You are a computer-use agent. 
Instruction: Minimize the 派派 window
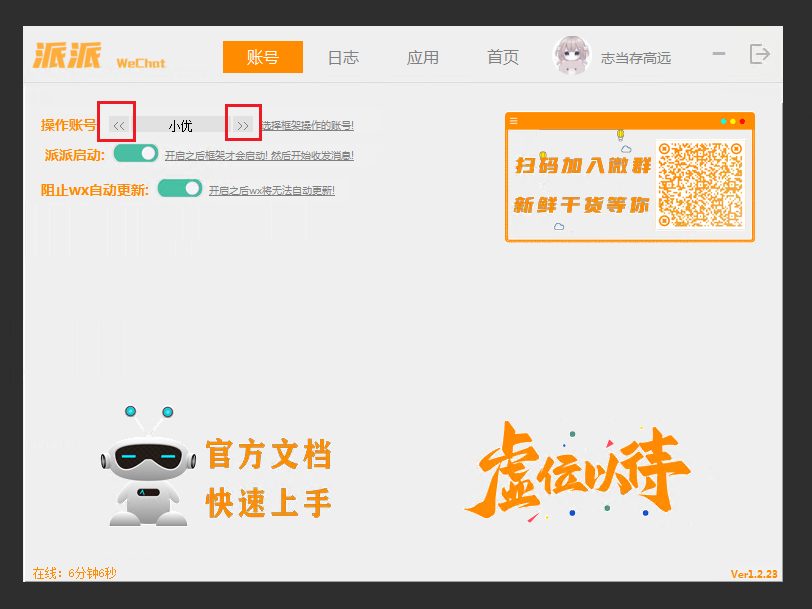[x=719, y=54]
